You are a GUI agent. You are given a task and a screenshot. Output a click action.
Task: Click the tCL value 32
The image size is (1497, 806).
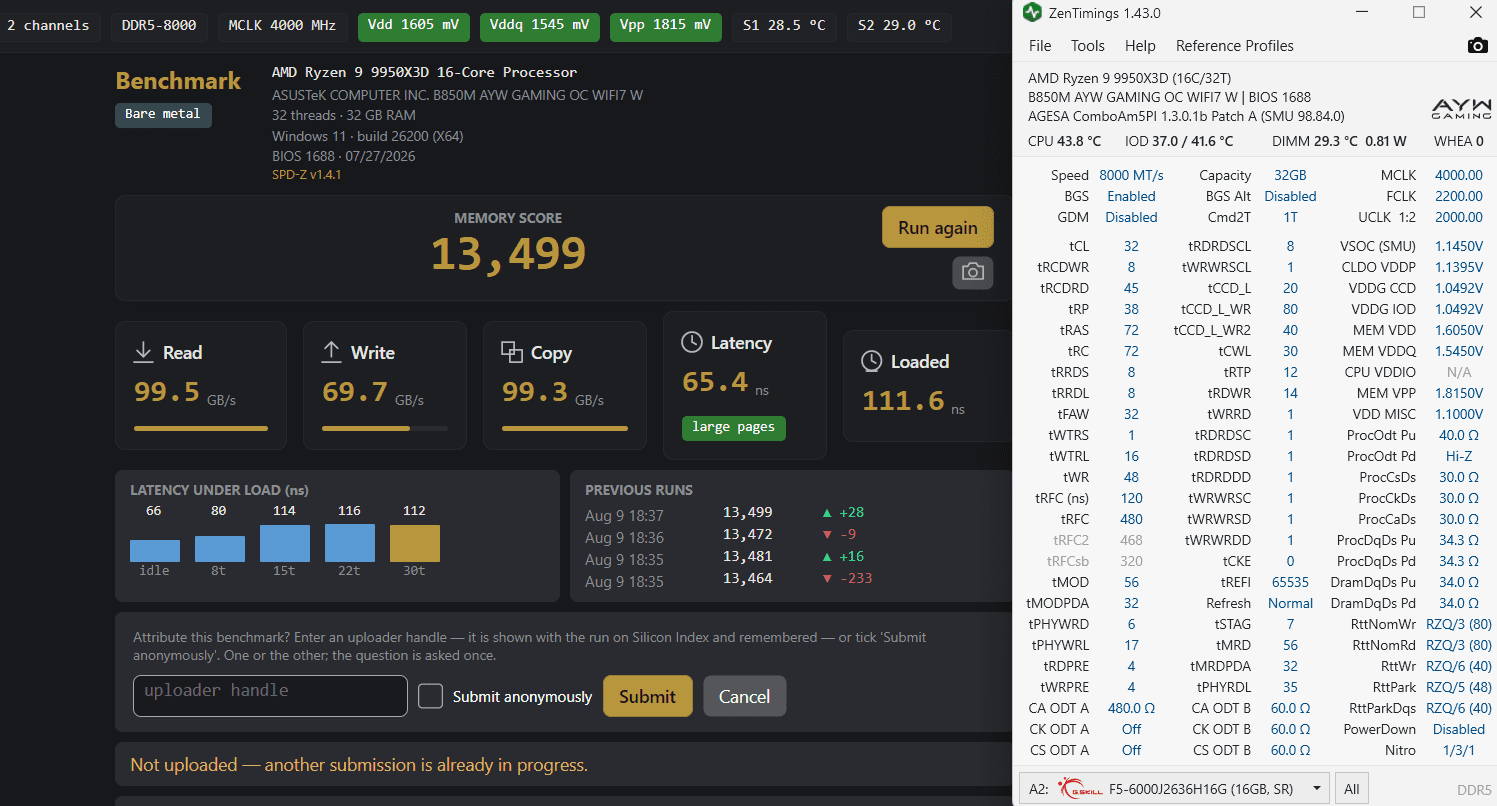point(1131,246)
